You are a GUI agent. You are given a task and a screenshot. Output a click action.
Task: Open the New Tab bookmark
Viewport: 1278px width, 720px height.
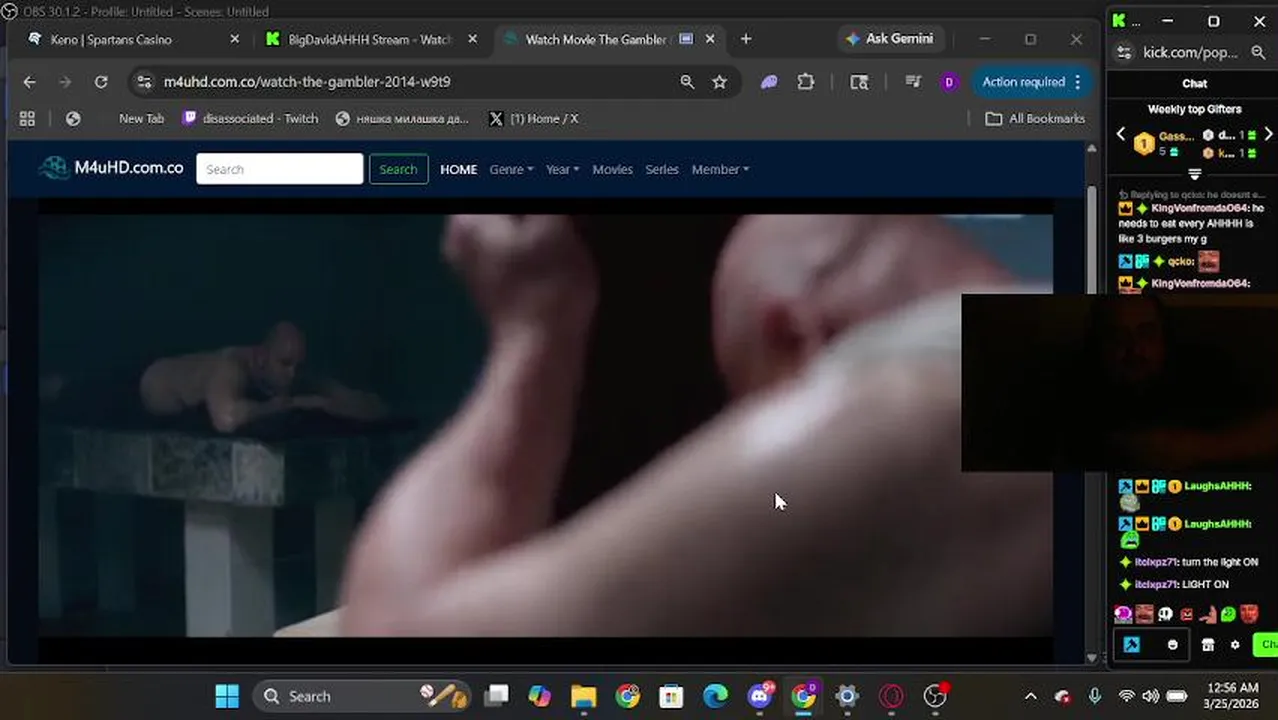point(141,118)
